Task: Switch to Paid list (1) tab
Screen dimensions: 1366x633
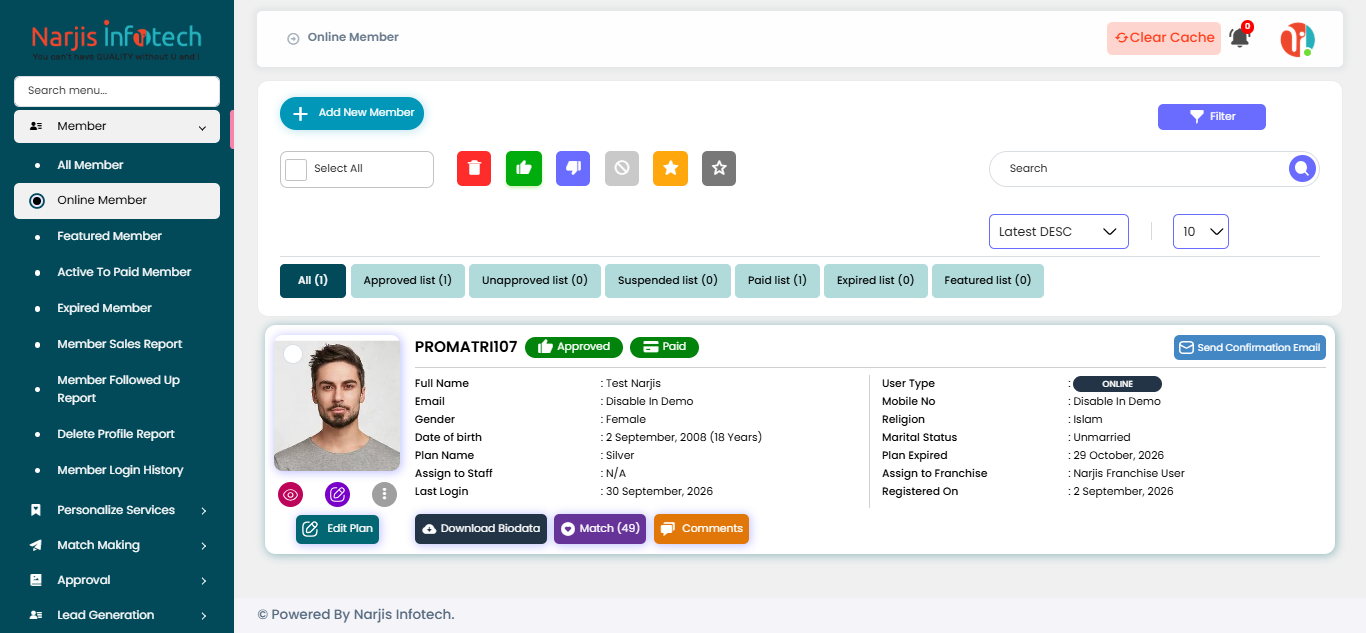Action: coord(777,281)
